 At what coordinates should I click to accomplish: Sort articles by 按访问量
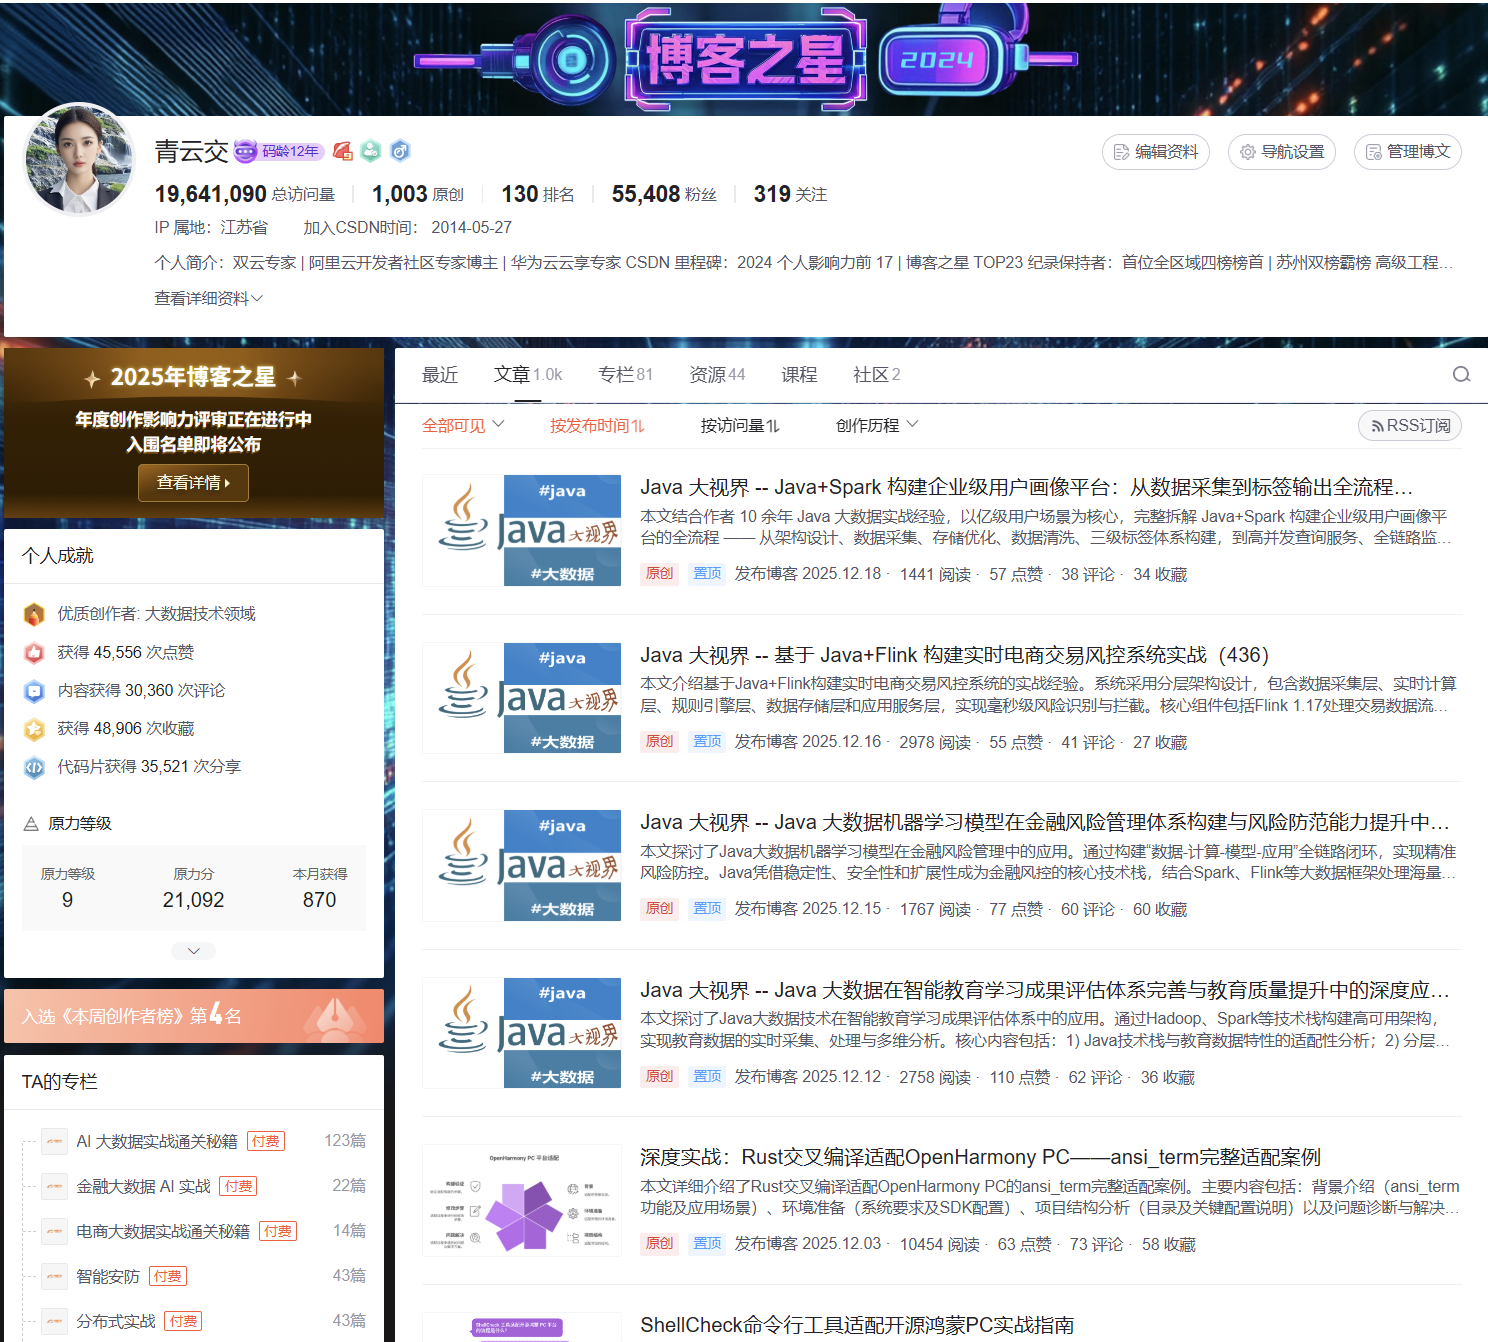(740, 425)
